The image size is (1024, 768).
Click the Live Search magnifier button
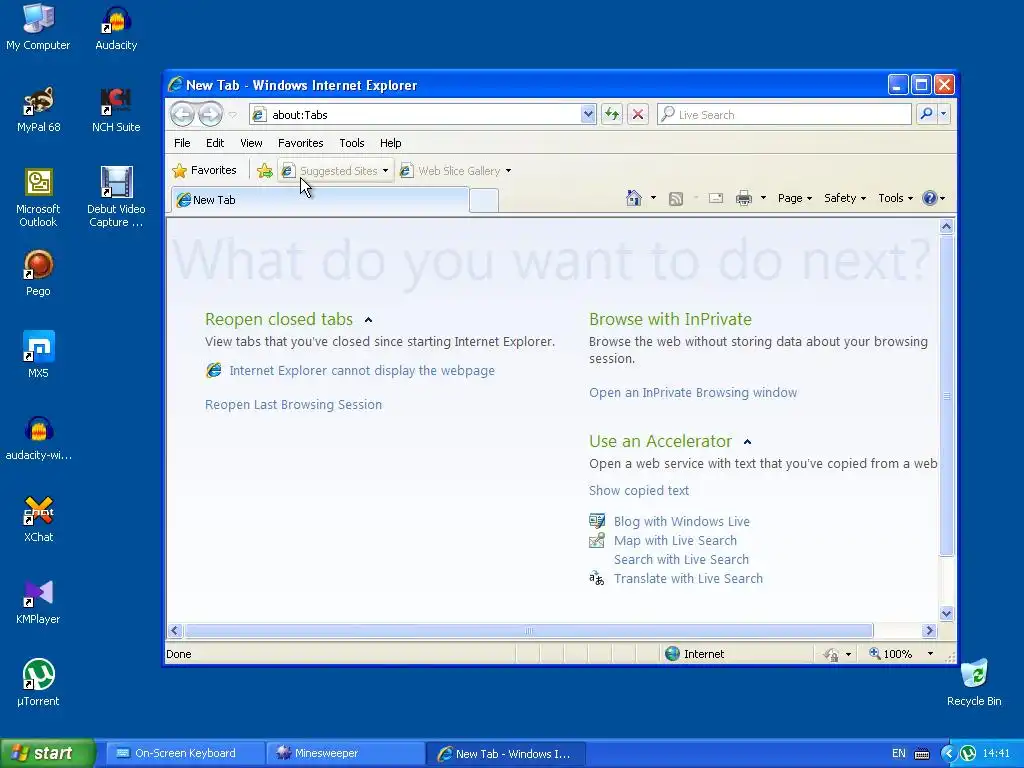[926, 114]
